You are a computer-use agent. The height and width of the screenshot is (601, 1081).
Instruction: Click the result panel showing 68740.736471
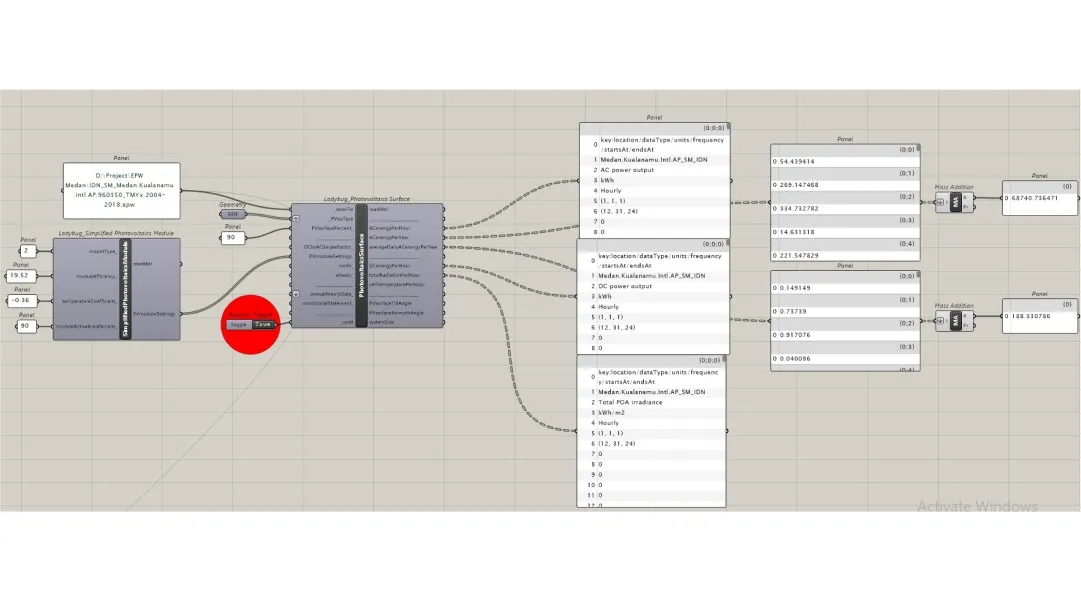pos(1040,198)
